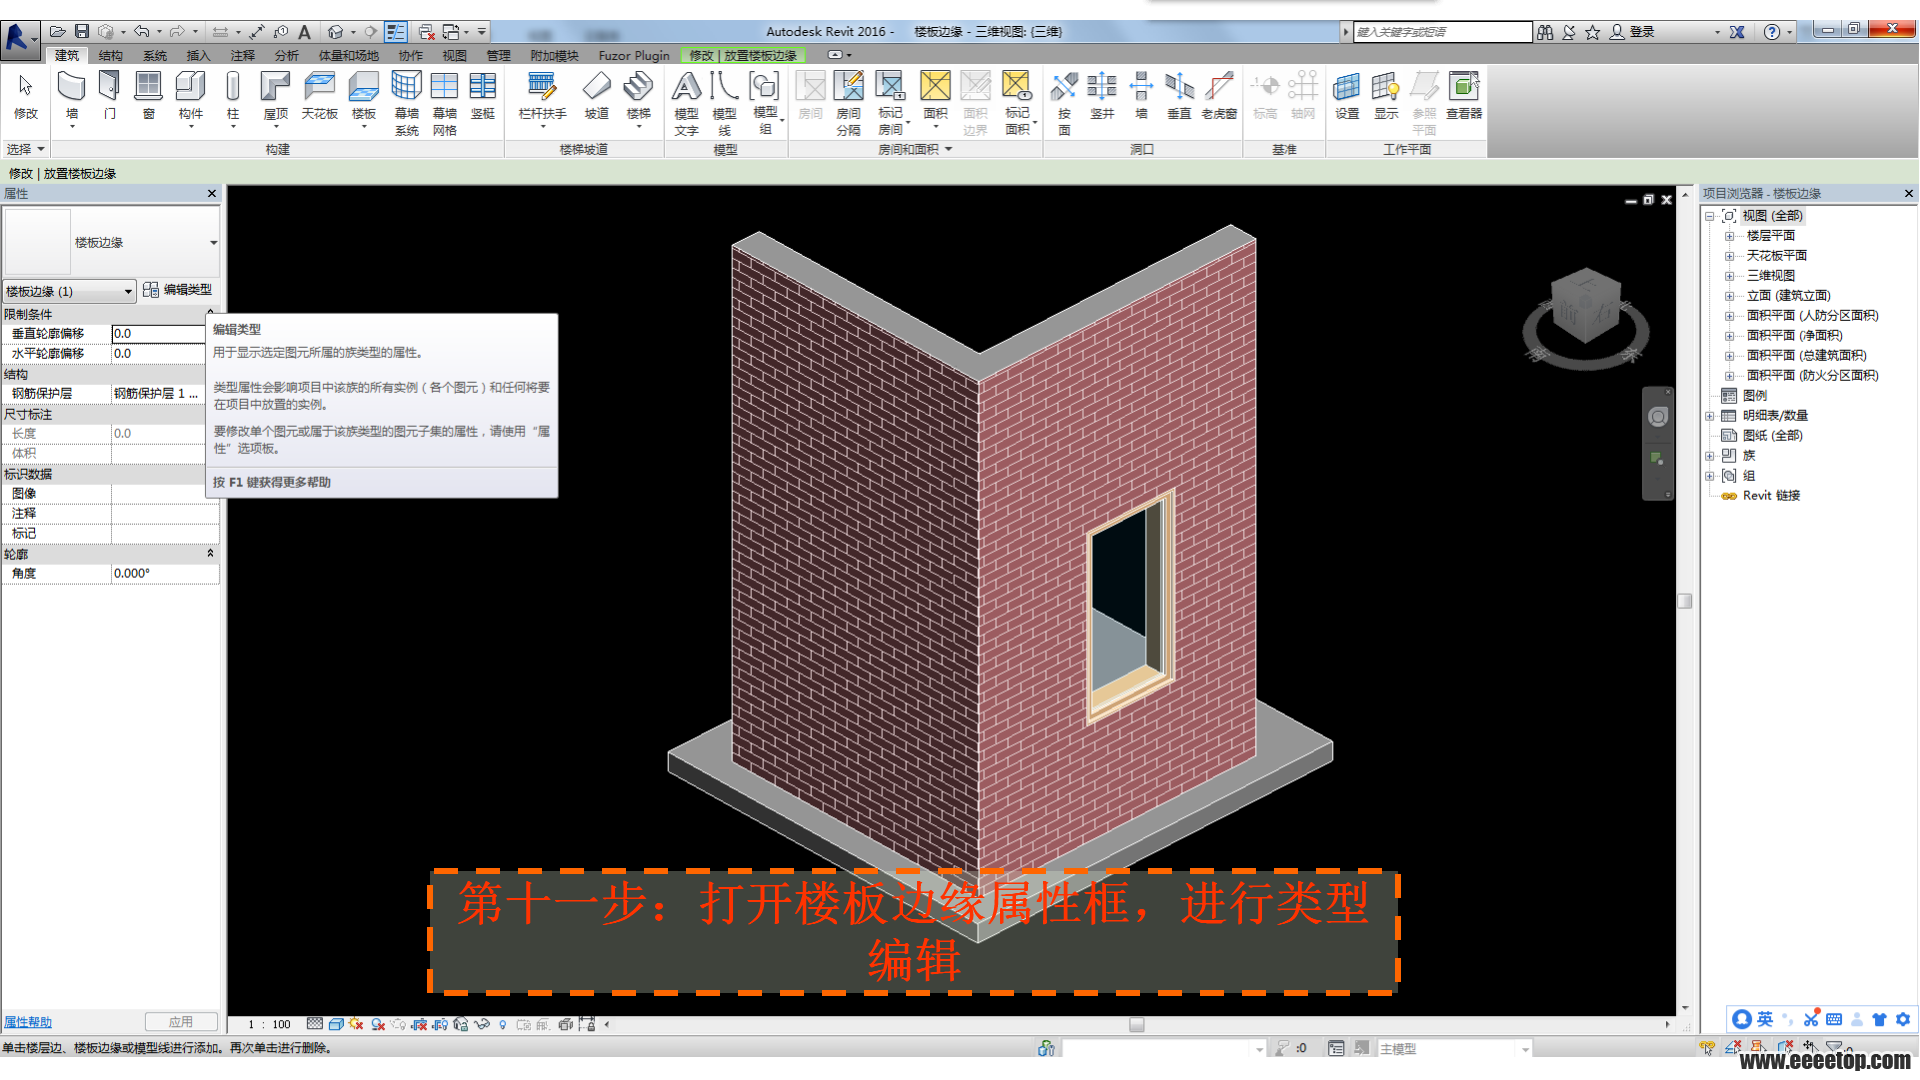This screenshot has height=1080, width=1920.
Task: Toggle detail level icon in view control bar
Action: tap(315, 1024)
